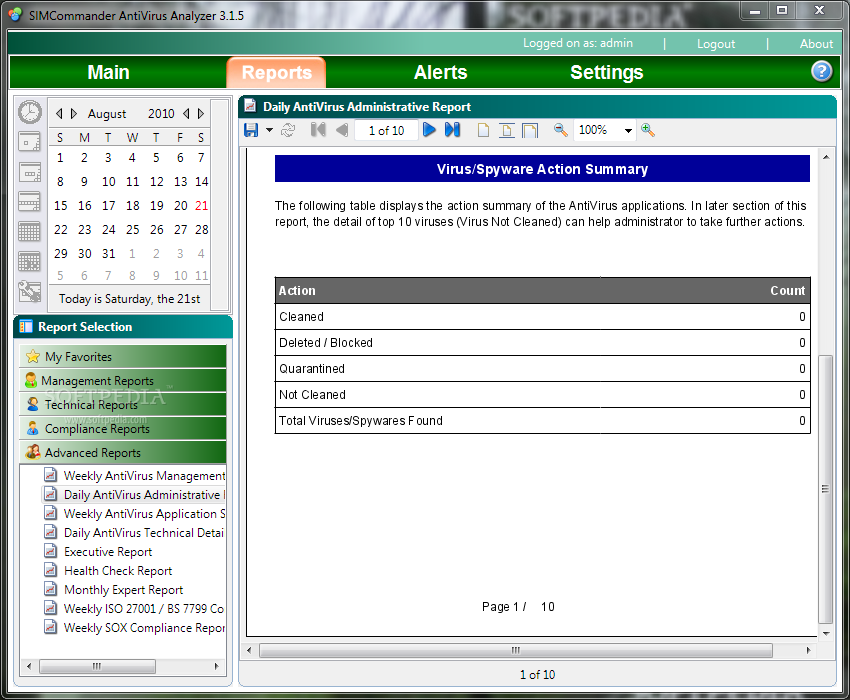Screen dimensions: 850x700
Task: Select August 21 in the calendar
Action: [201, 205]
